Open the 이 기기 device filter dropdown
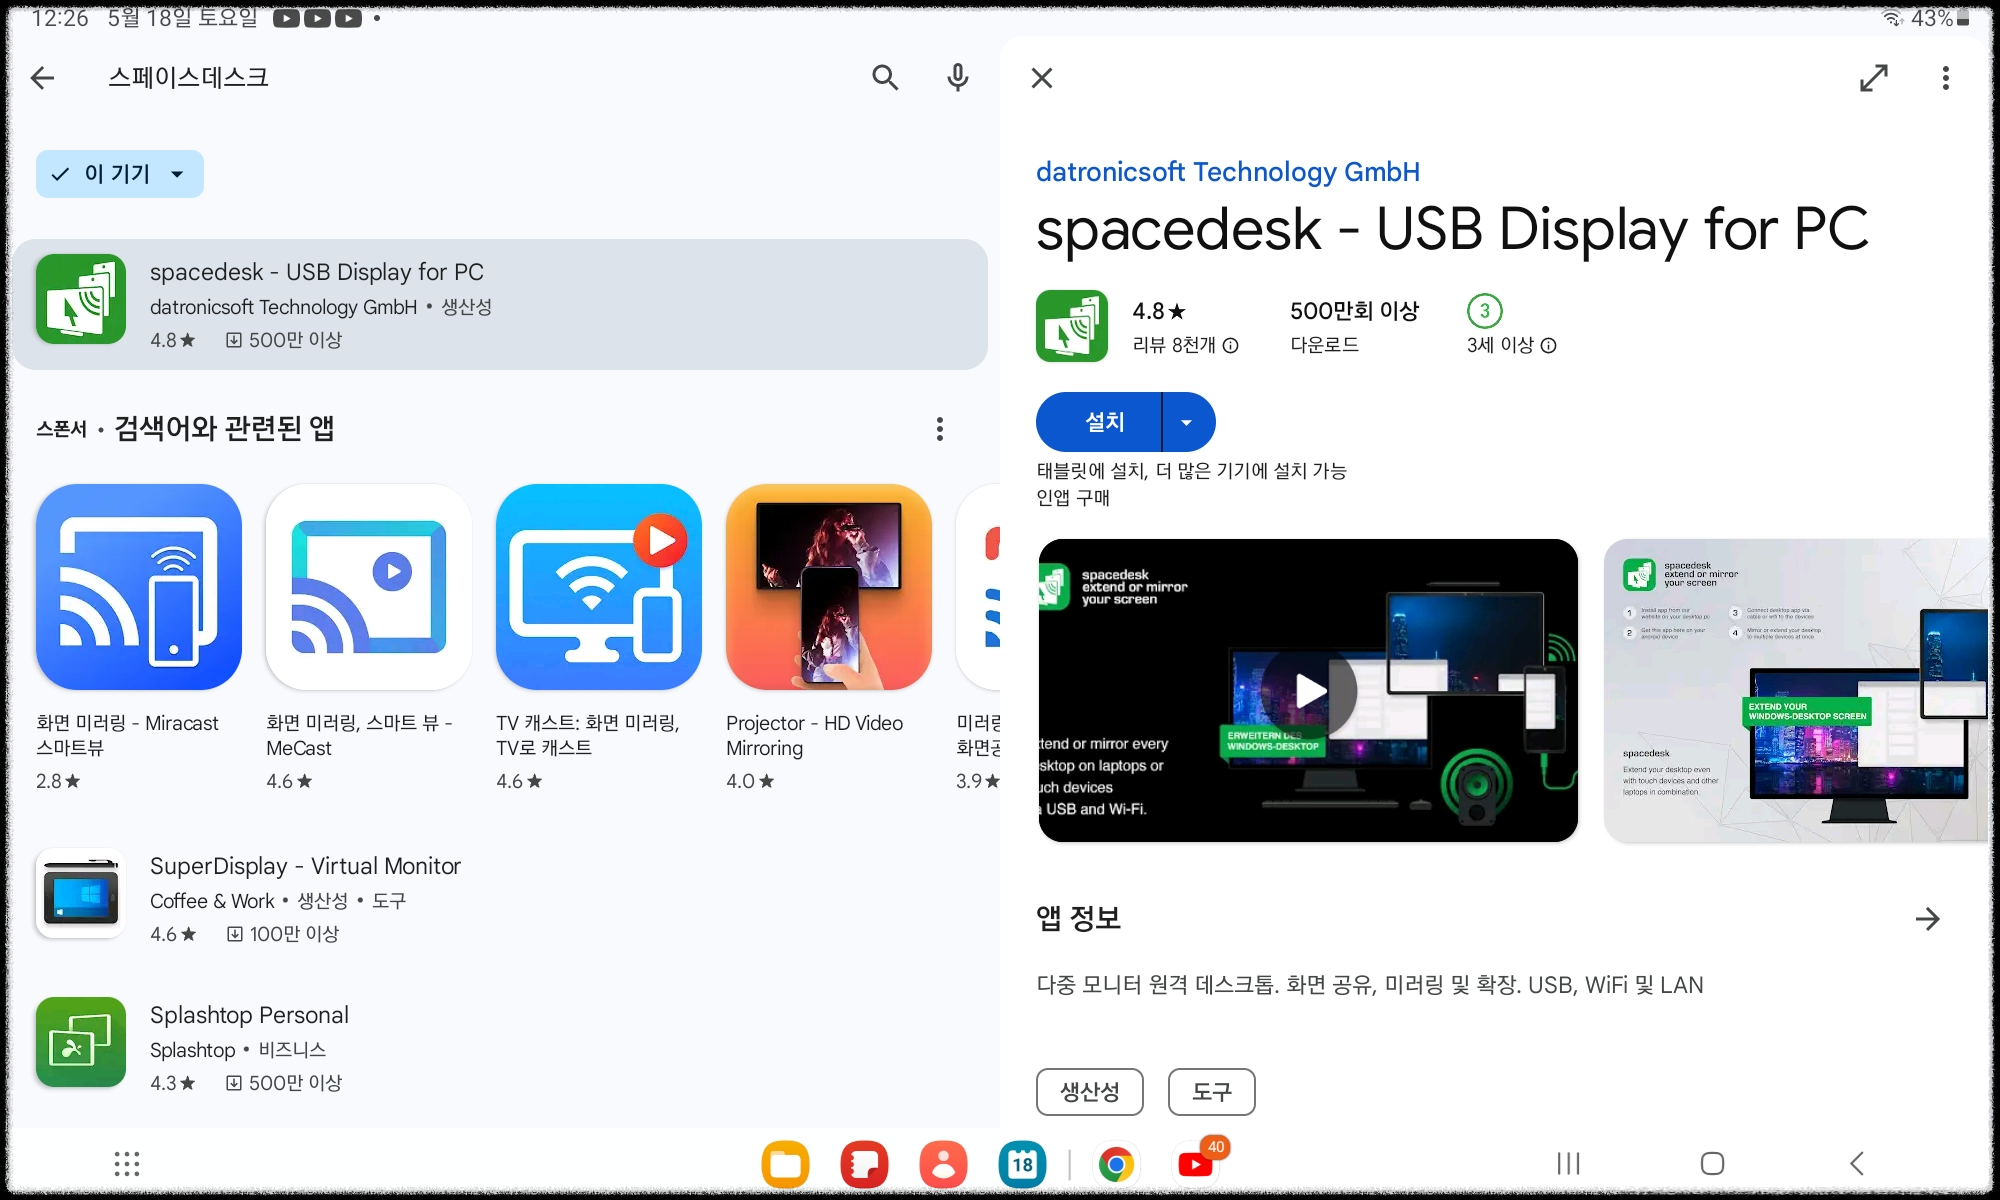 point(119,173)
